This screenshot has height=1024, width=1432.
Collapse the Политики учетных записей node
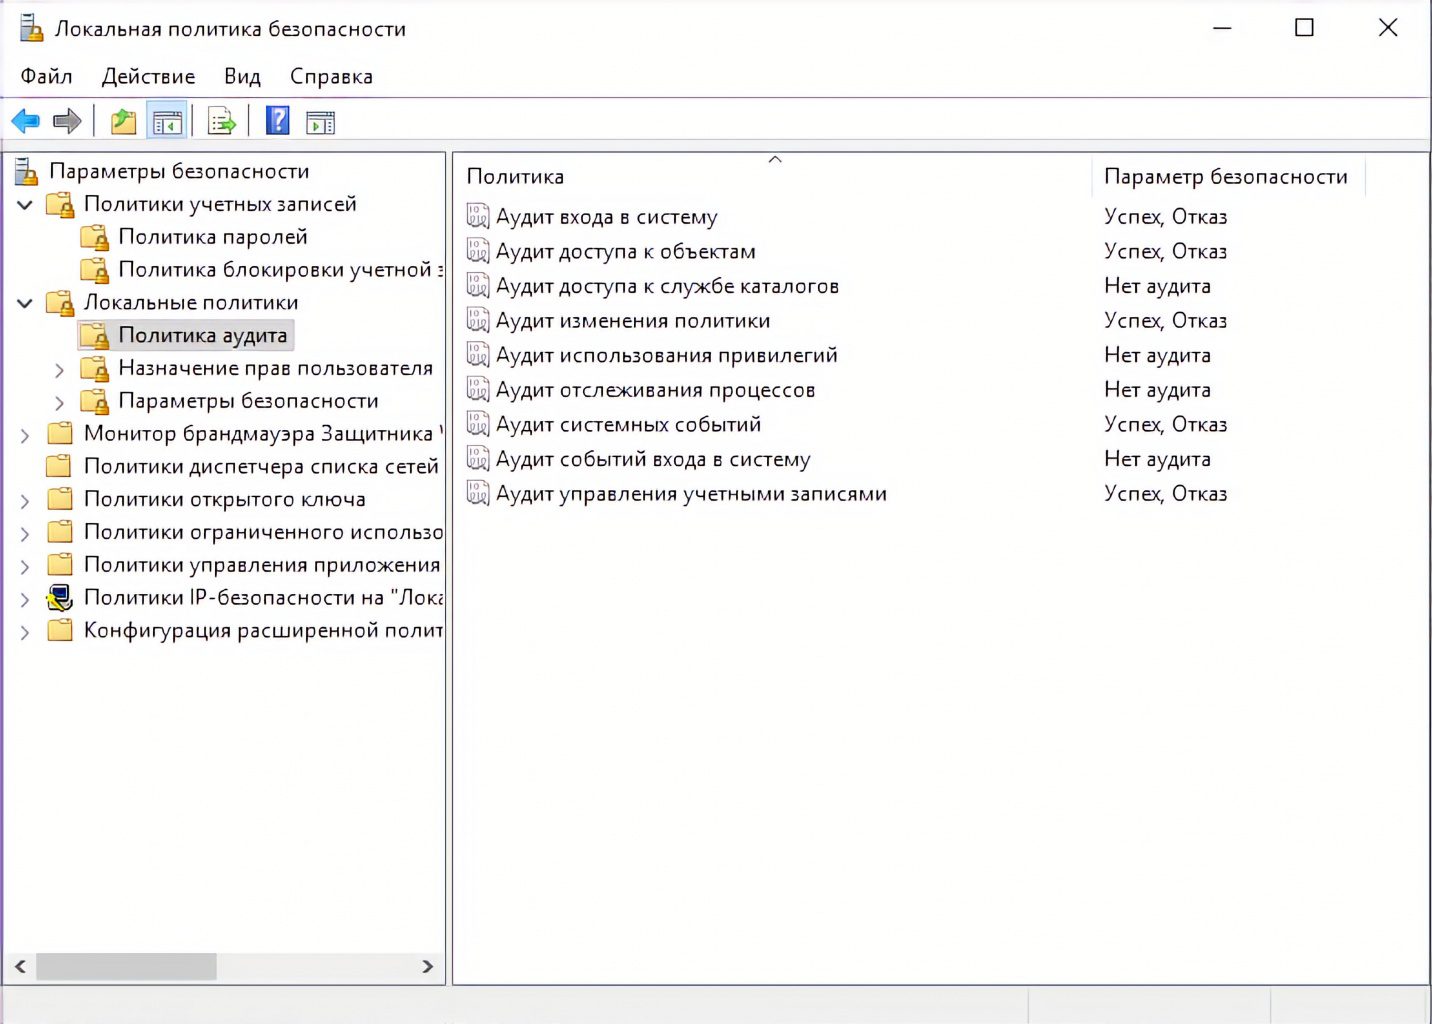[x=25, y=205]
